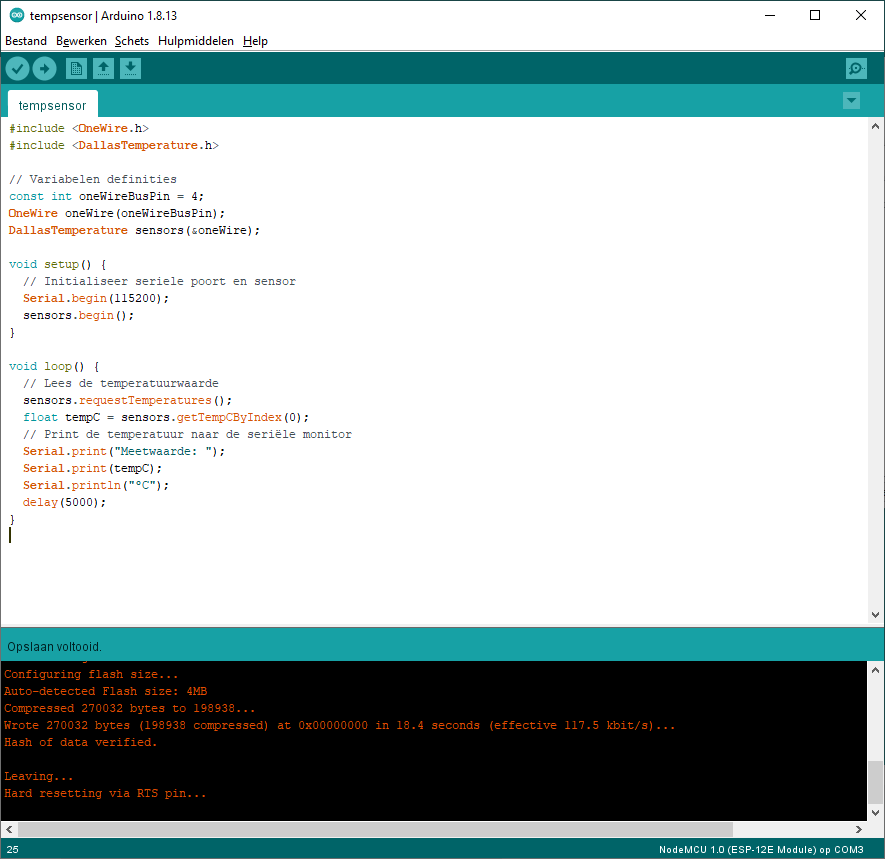Click 'Opslaan voltooid.' status message
The image size is (885, 859).
[x=55, y=647]
